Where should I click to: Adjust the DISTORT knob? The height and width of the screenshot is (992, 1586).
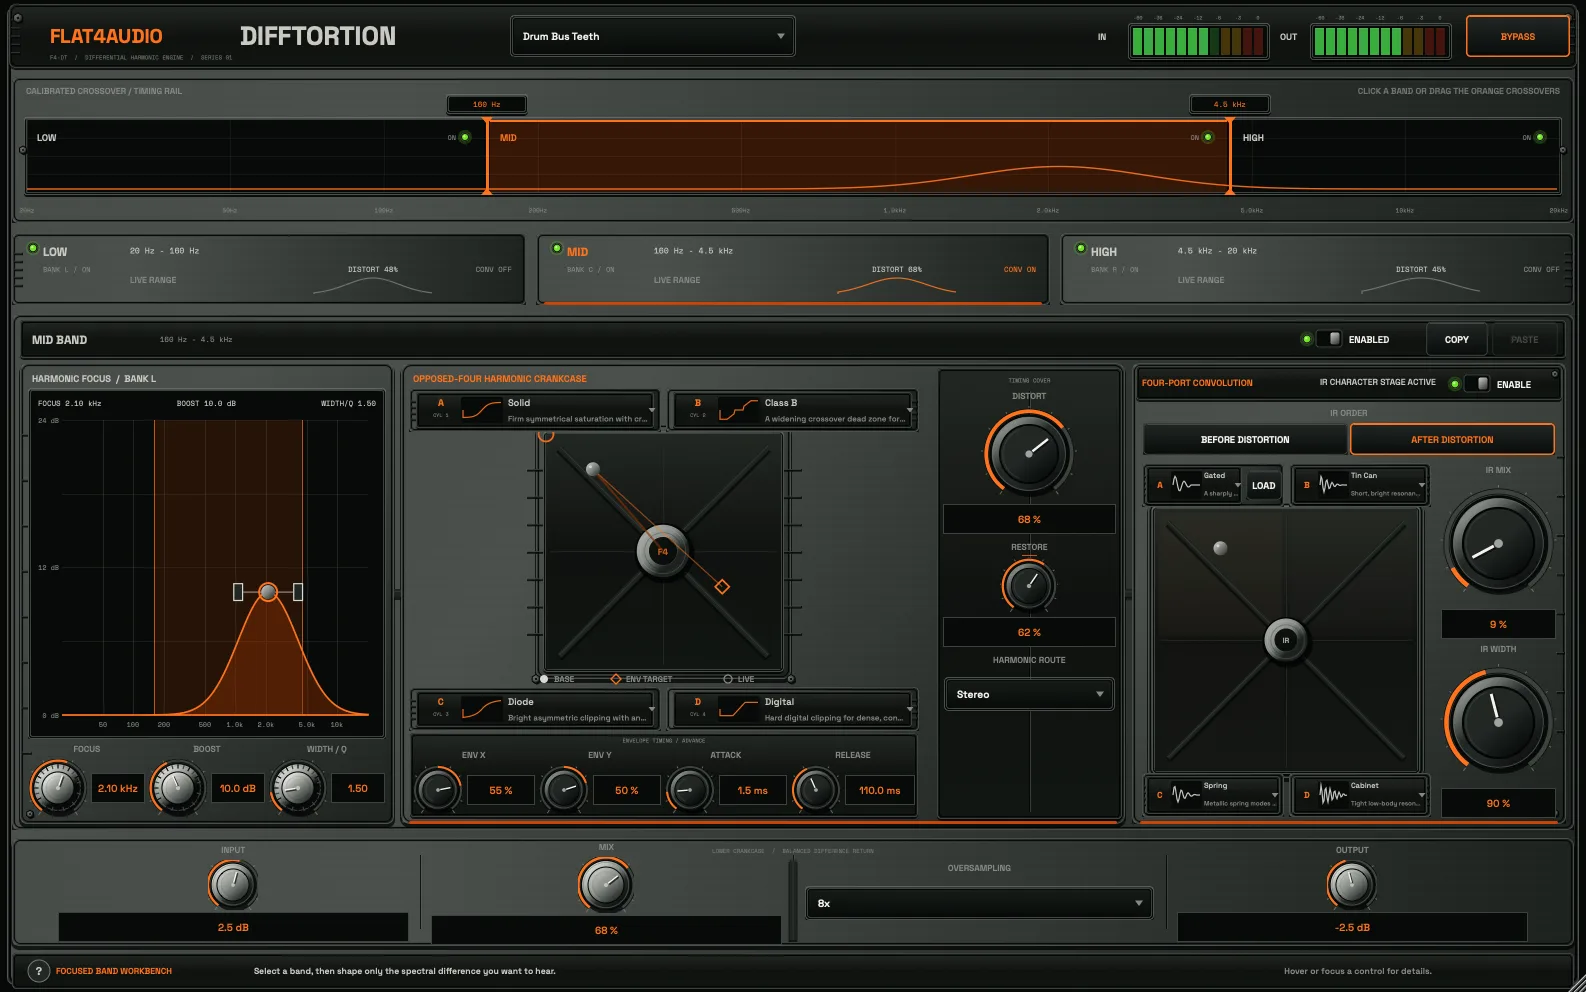1029,452
